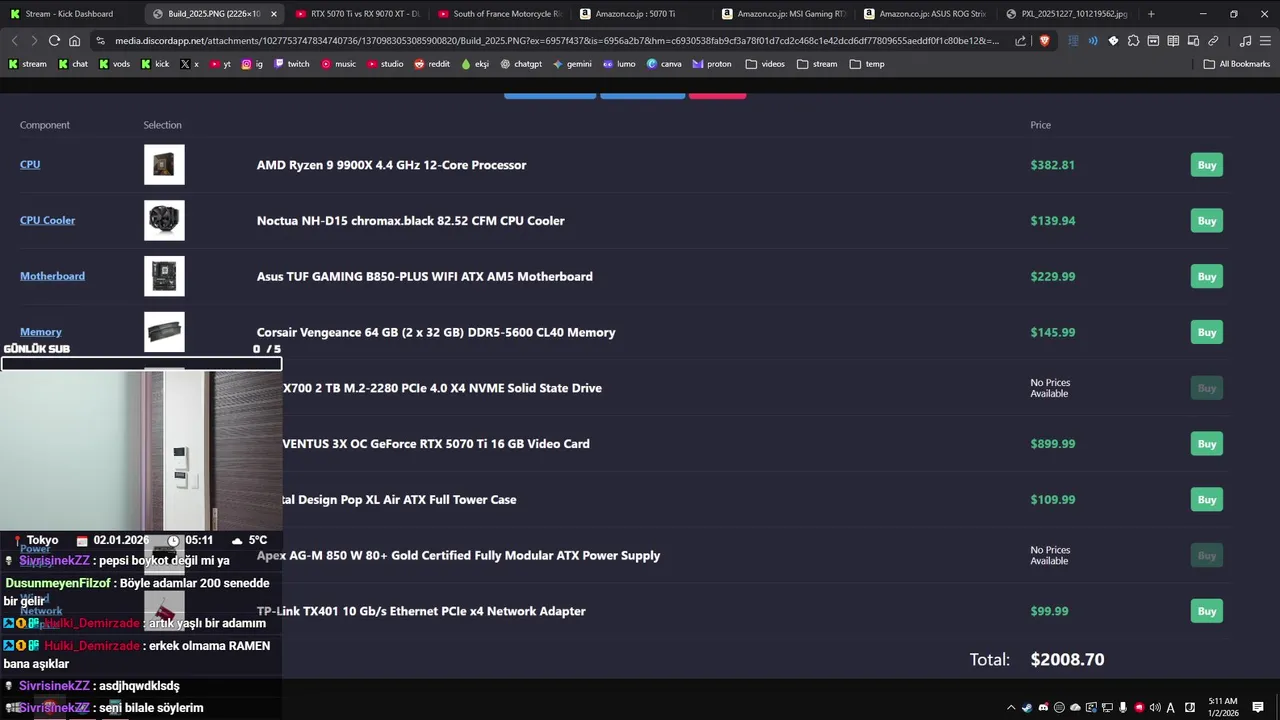Click the Steam icon in system tray
1280x720 pixels.
tap(1027, 708)
